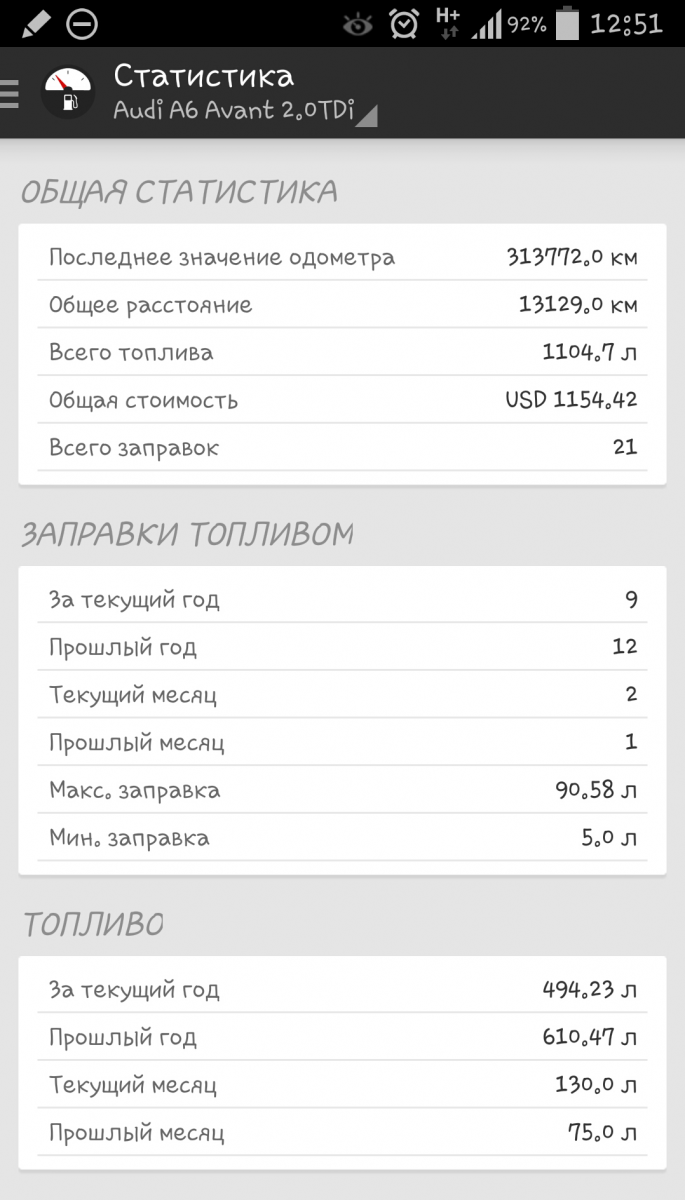The width and height of the screenshot is (685, 1200).
Task: Tap the do-not-disturb status icon
Action: pyautogui.click(x=81, y=23)
